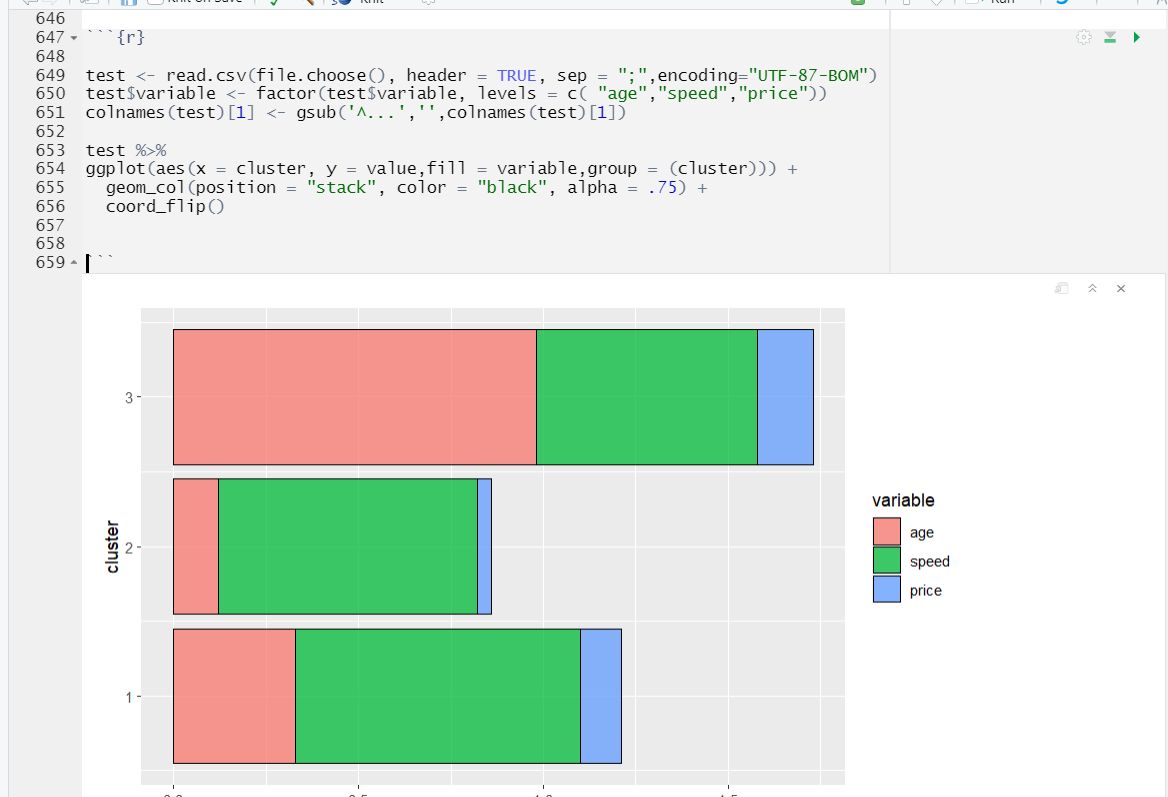Screen dimensions: 1168x797
Task: Click the axis tick label '3'
Action: tap(129, 398)
